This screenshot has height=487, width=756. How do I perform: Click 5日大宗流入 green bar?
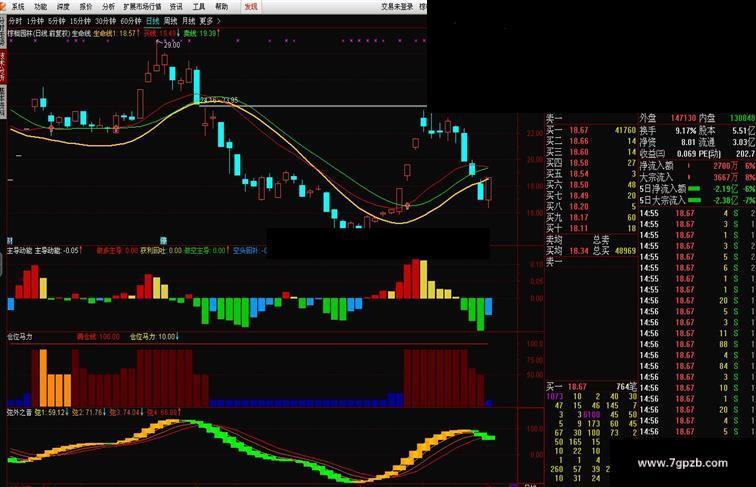(694, 200)
